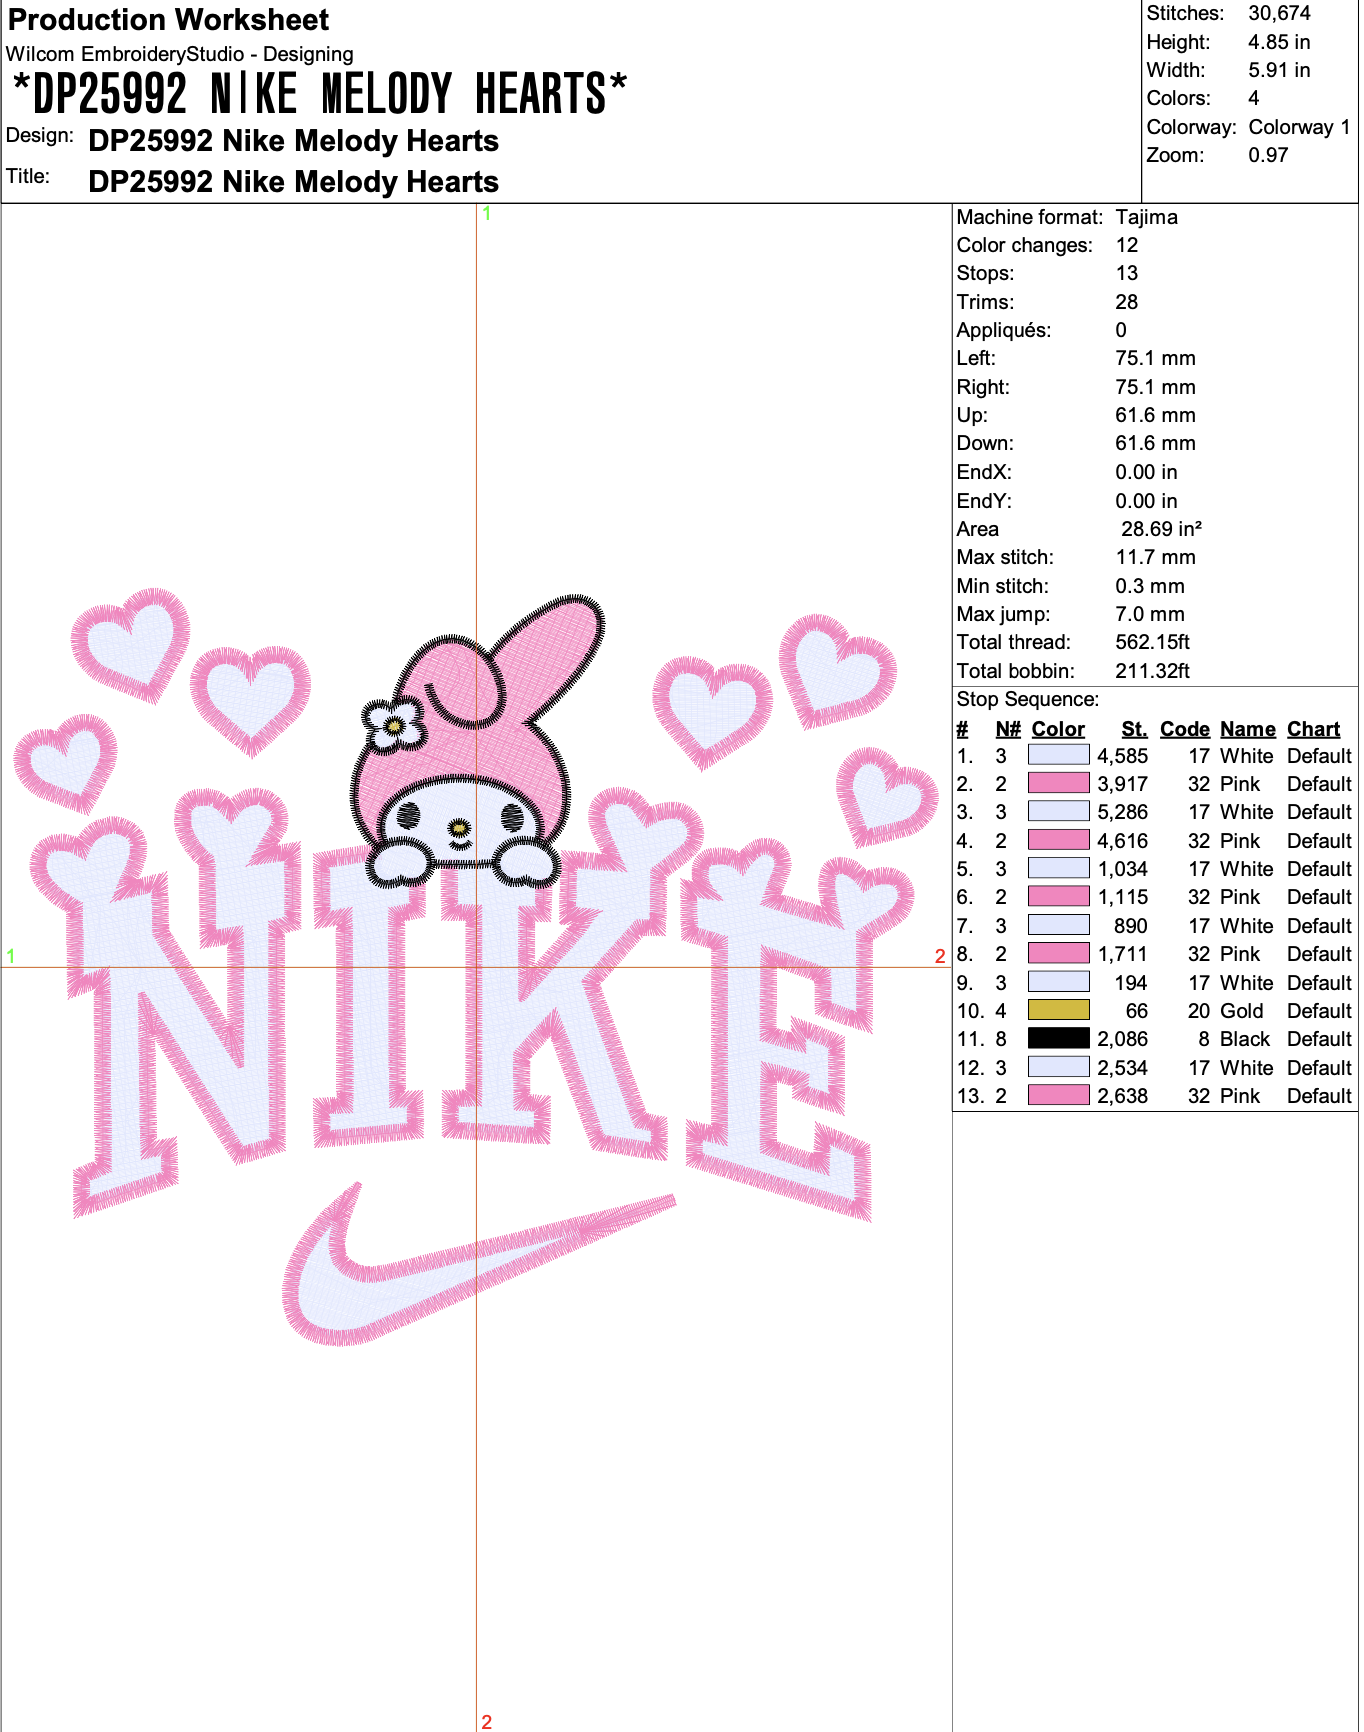Click the Stop Sequence heading
This screenshot has width=1364, height=1732.
click(1027, 699)
